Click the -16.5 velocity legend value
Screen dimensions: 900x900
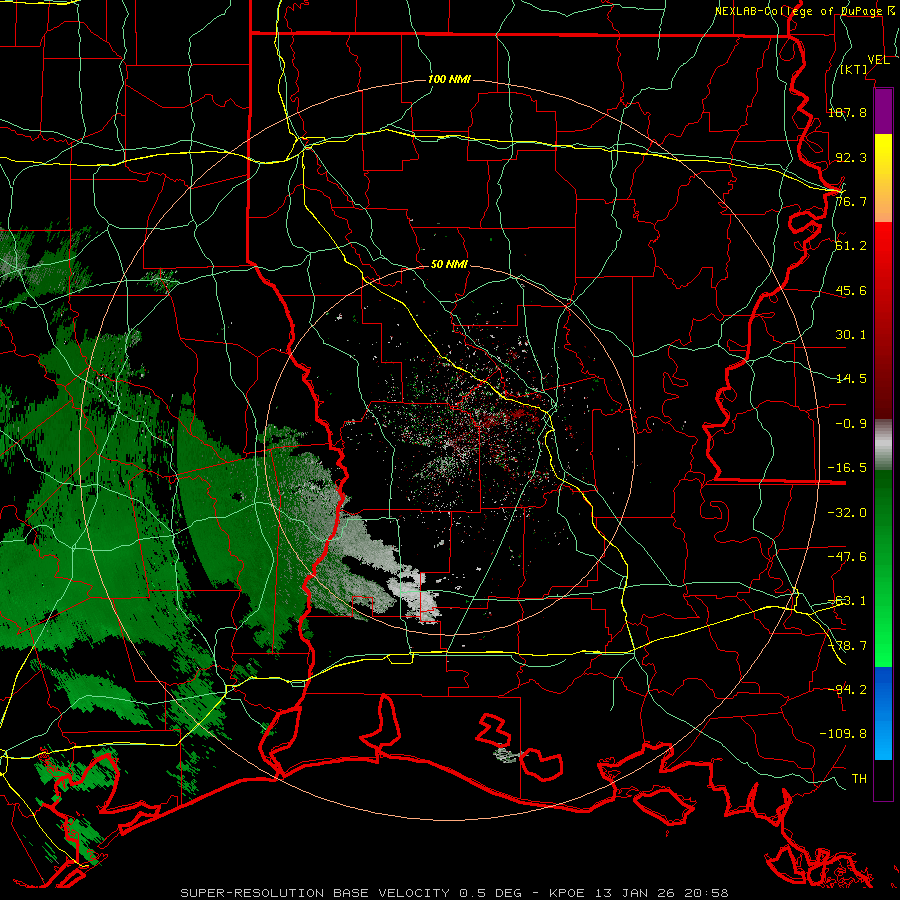pos(847,468)
